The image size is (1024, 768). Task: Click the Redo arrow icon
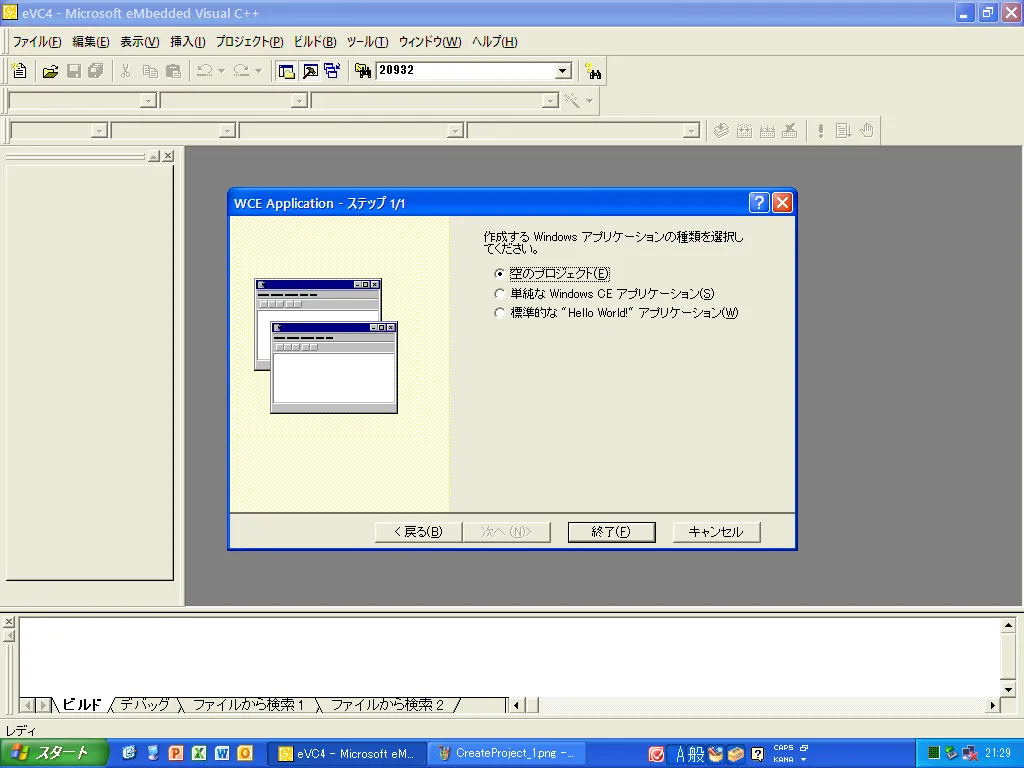pos(242,71)
